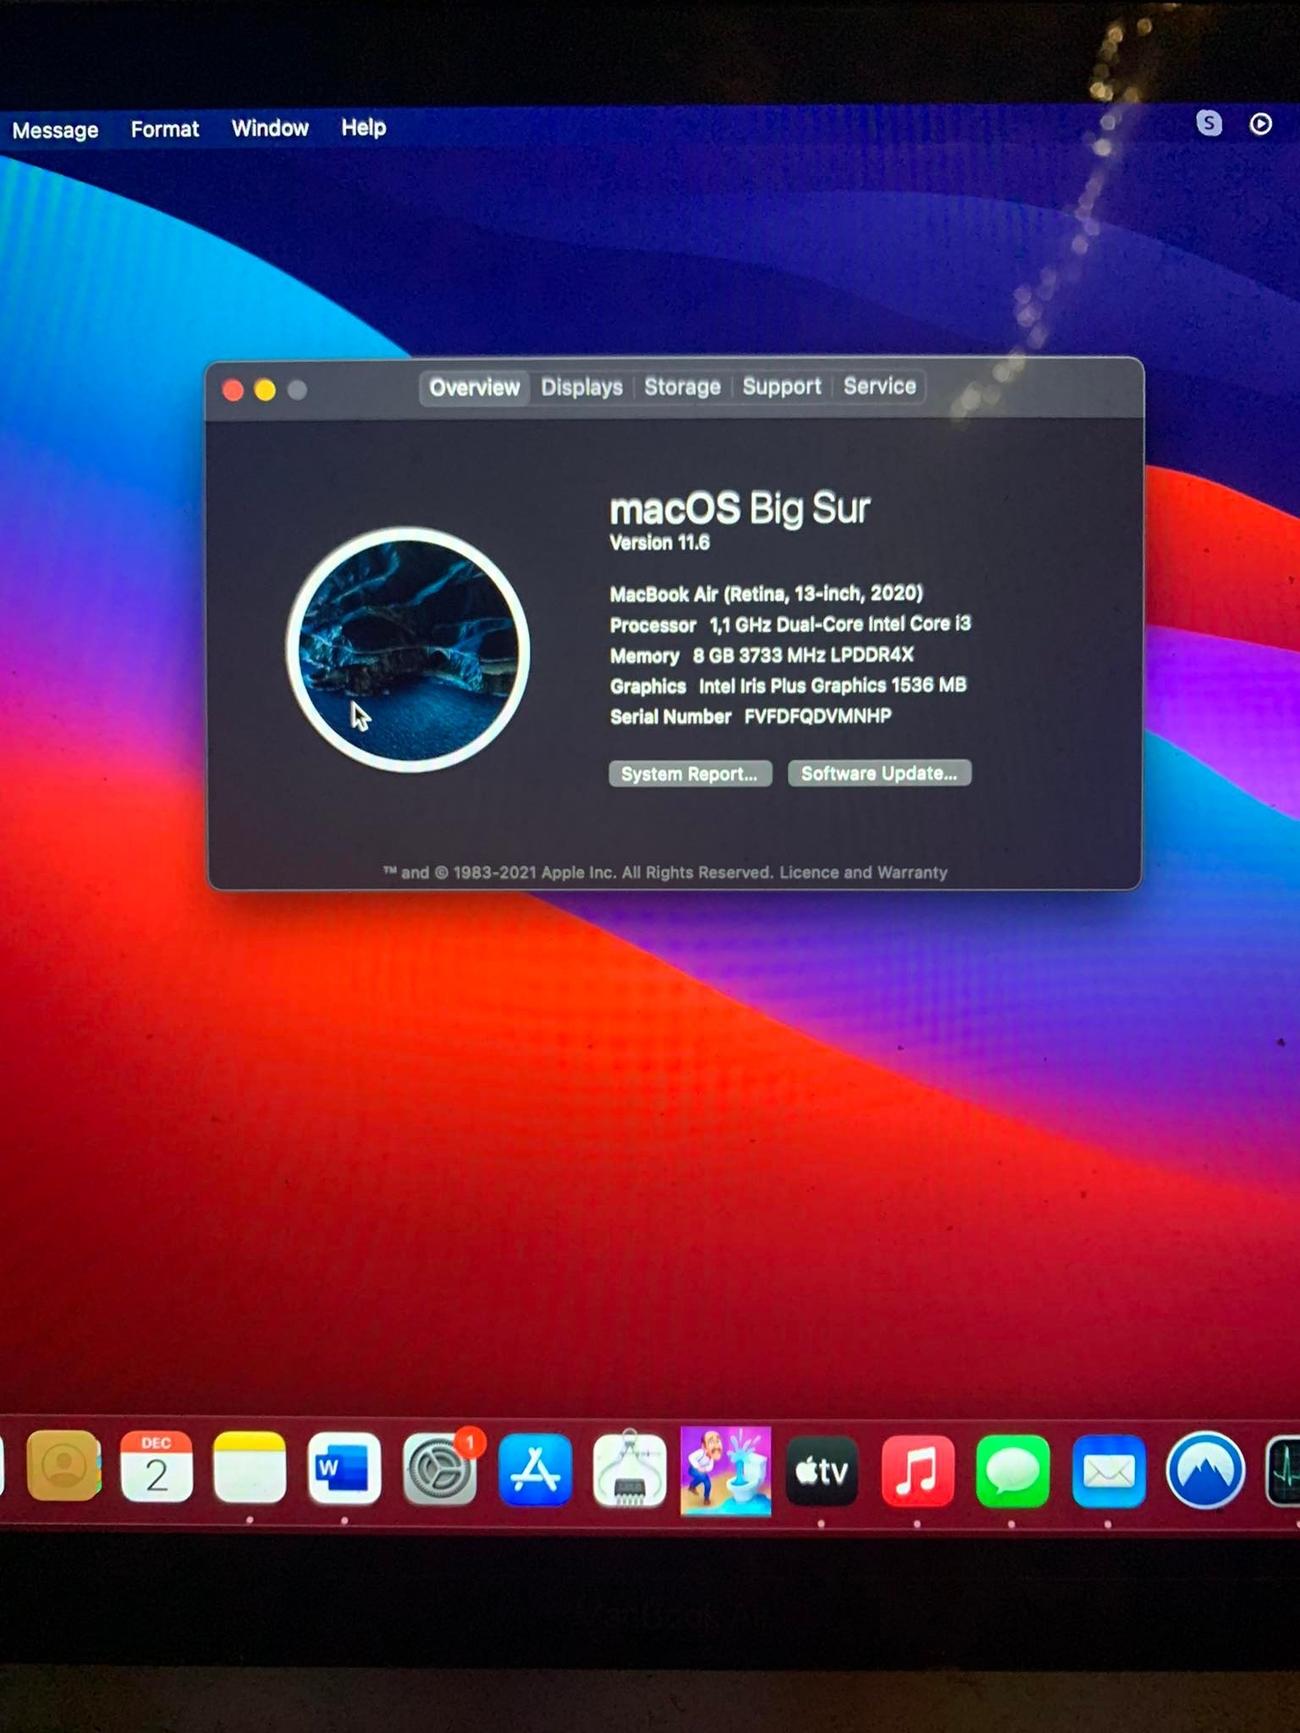Close the About This Mac window

(x=233, y=390)
